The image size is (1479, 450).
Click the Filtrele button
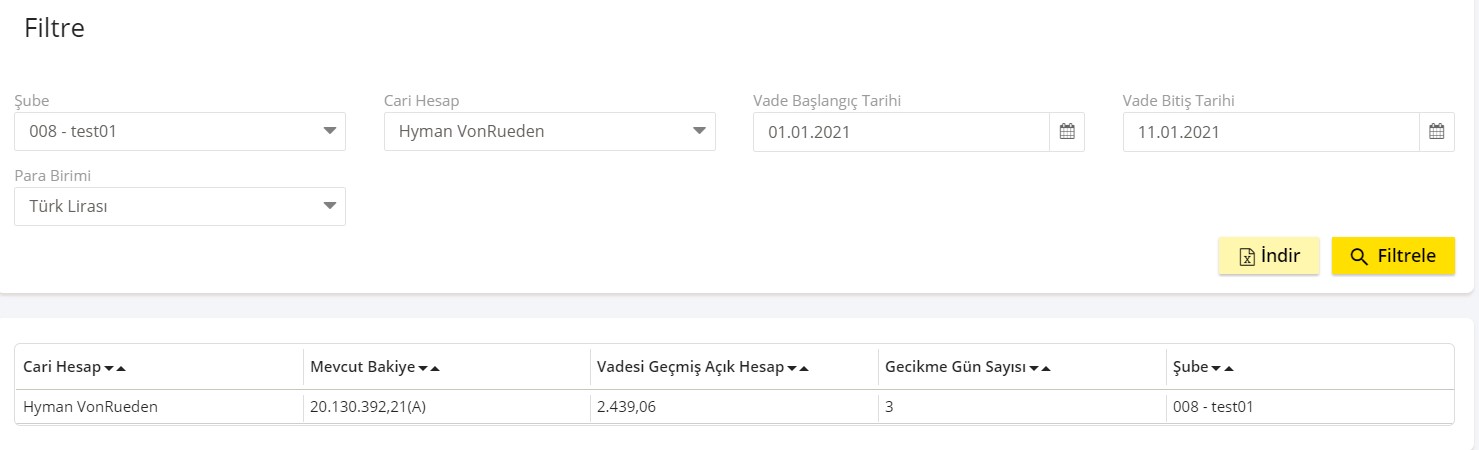point(1393,256)
